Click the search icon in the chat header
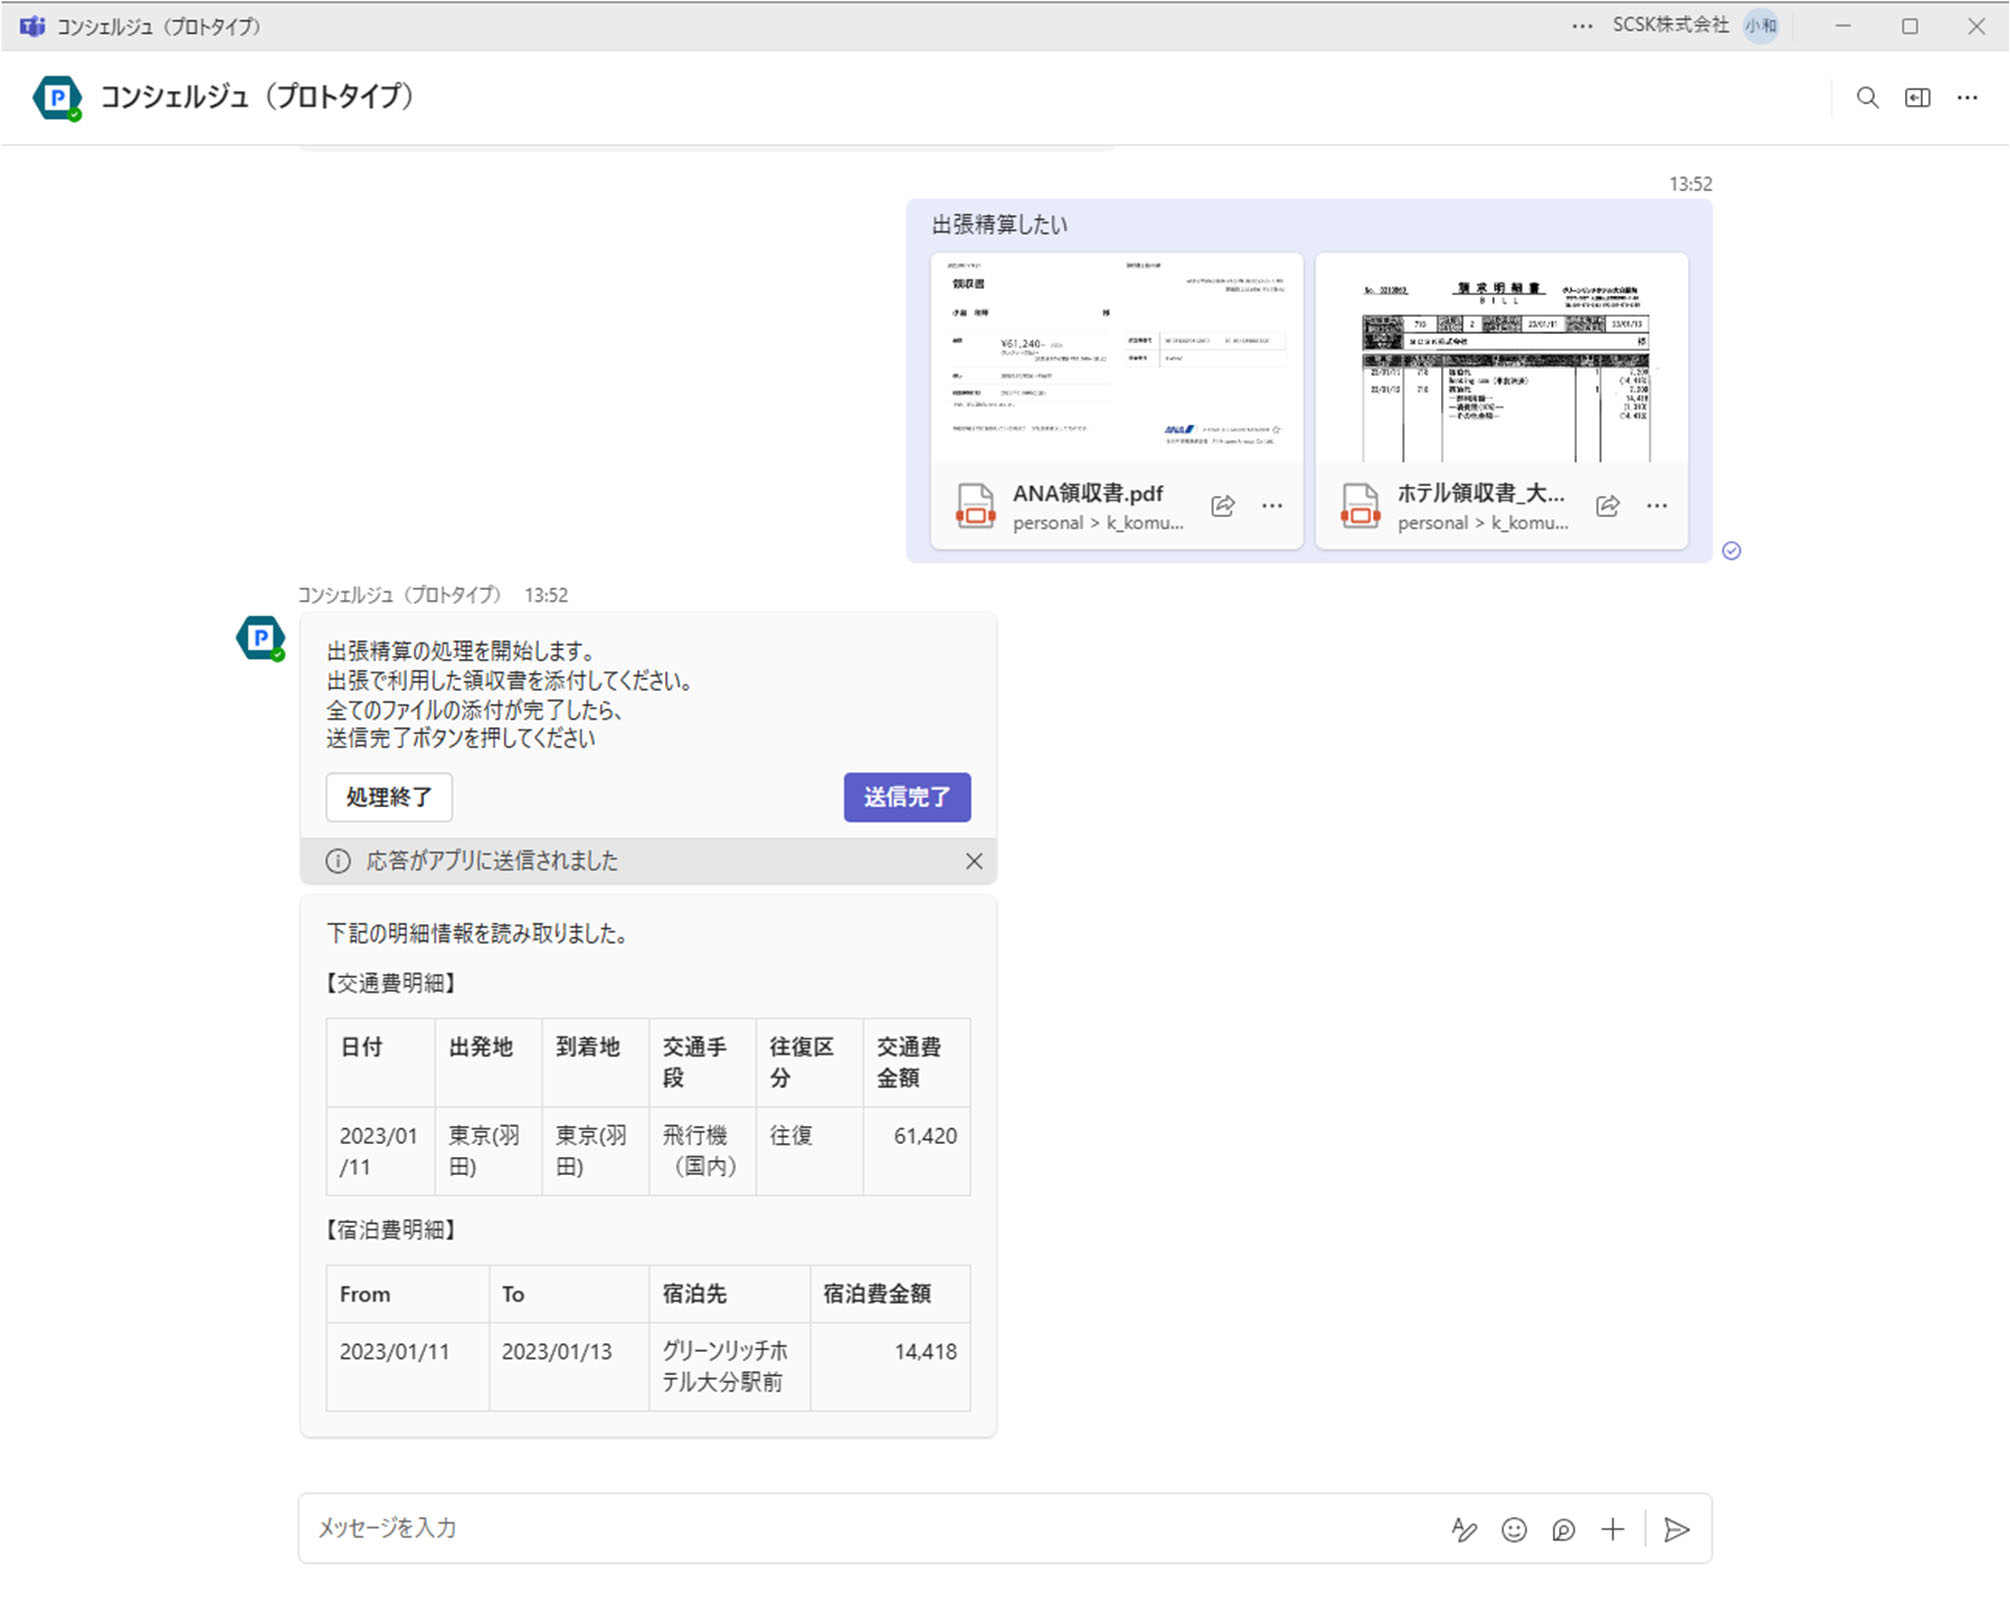 (x=1868, y=97)
